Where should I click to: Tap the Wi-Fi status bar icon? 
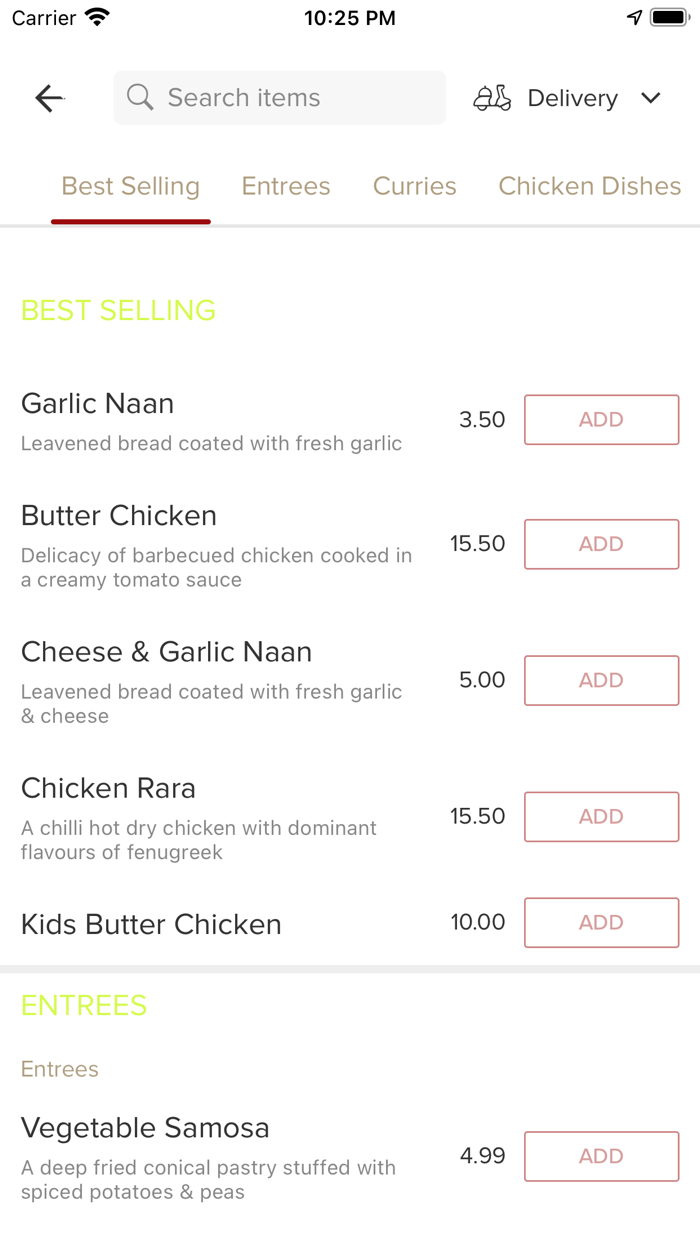click(98, 17)
